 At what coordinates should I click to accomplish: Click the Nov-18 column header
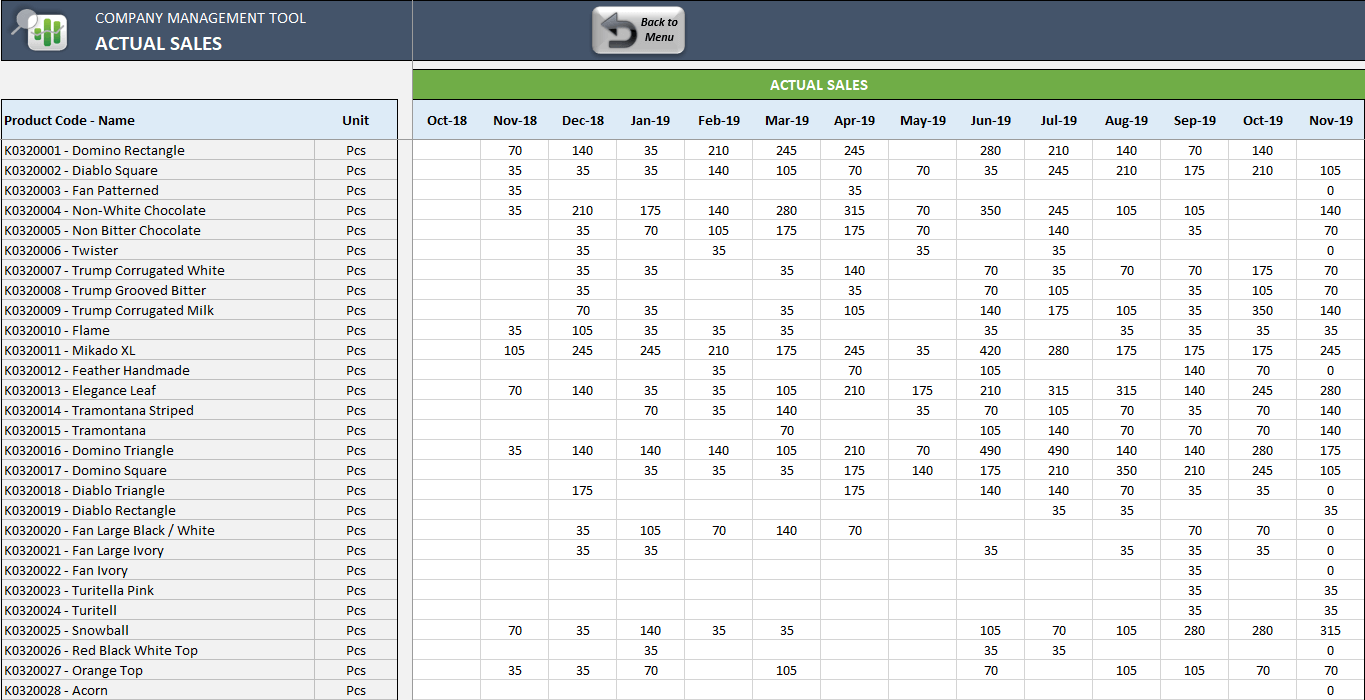[x=515, y=120]
